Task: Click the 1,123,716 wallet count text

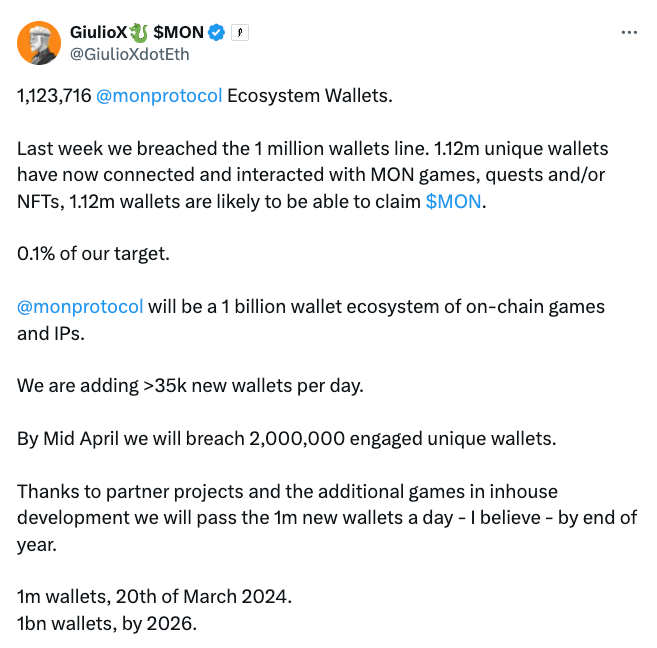Action: (x=54, y=96)
